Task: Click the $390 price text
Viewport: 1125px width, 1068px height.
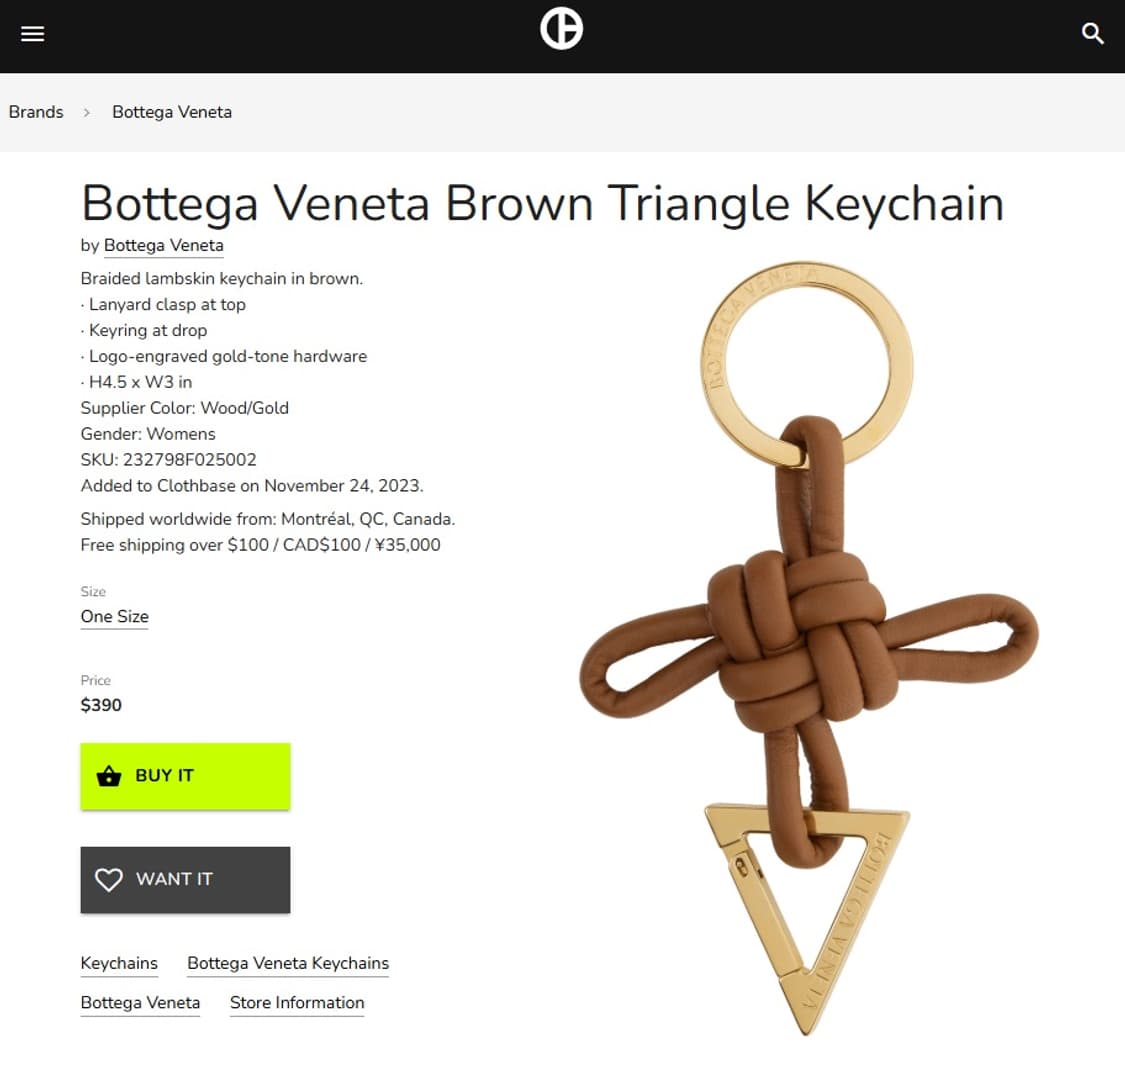Action: (x=101, y=705)
